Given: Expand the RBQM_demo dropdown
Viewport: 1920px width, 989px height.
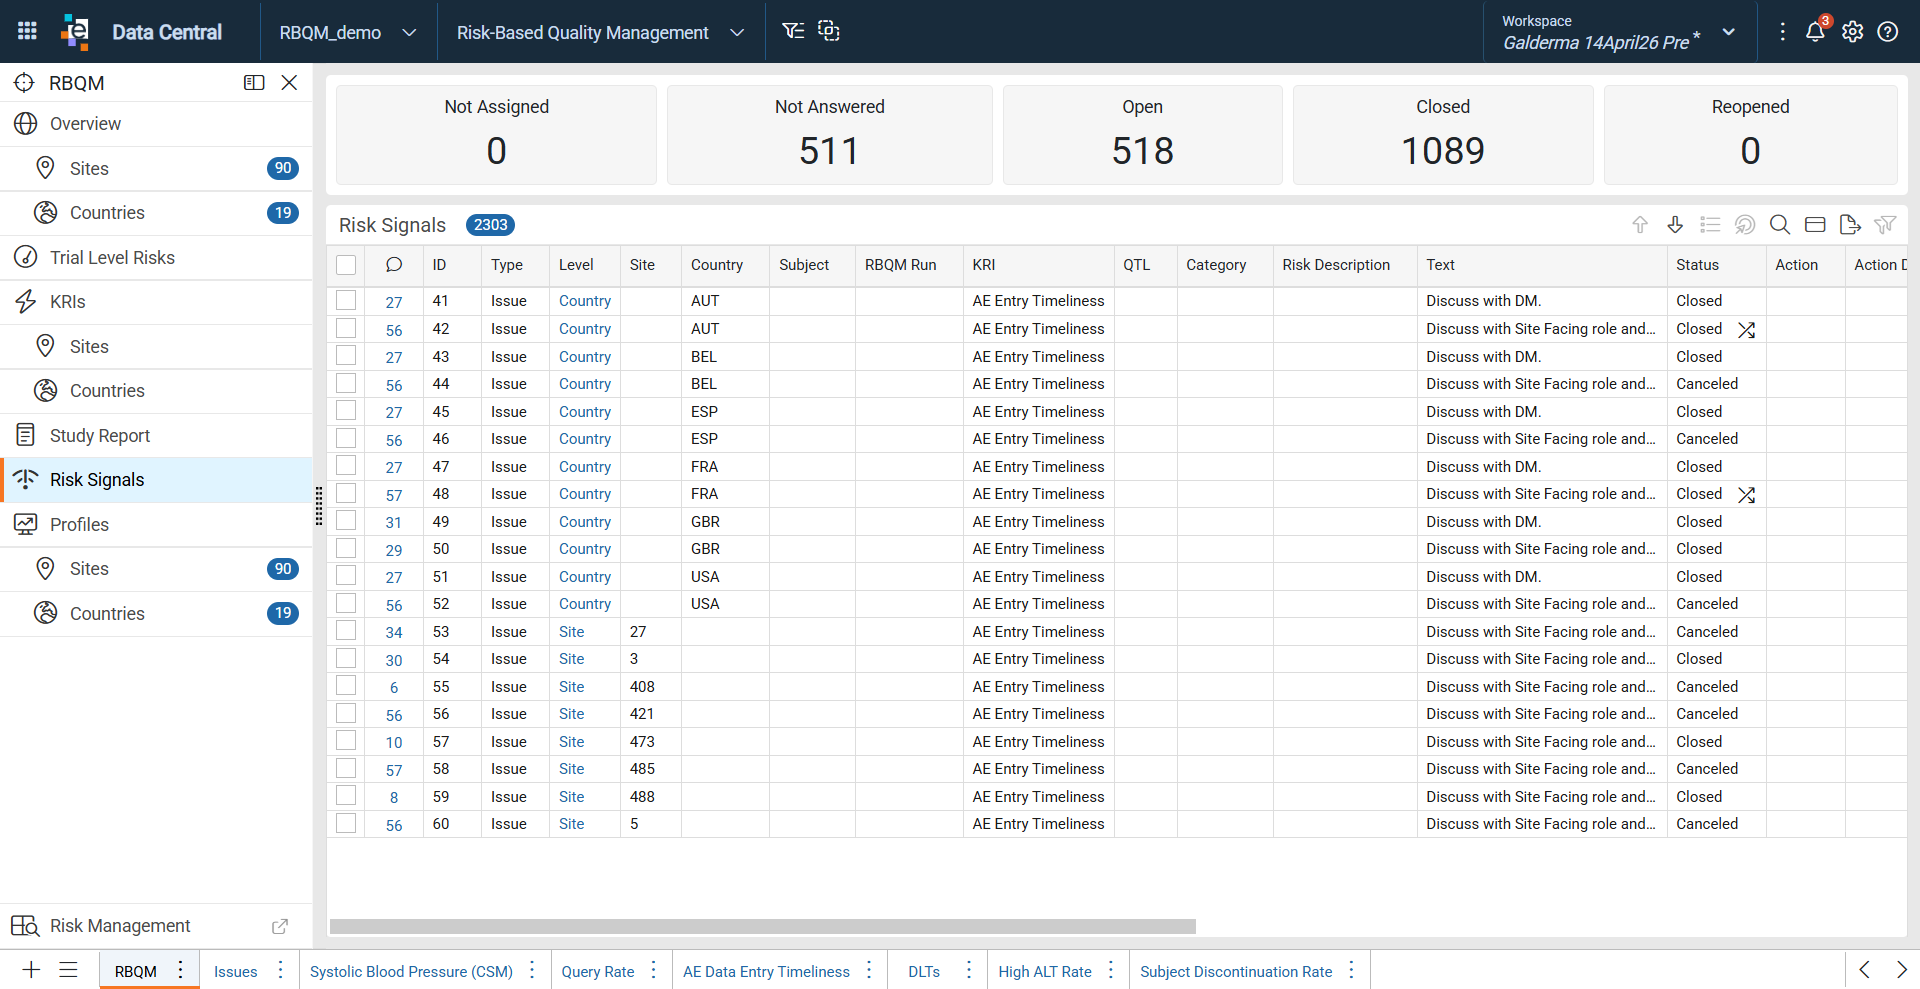Looking at the screenshot, I should pos(348,32).
